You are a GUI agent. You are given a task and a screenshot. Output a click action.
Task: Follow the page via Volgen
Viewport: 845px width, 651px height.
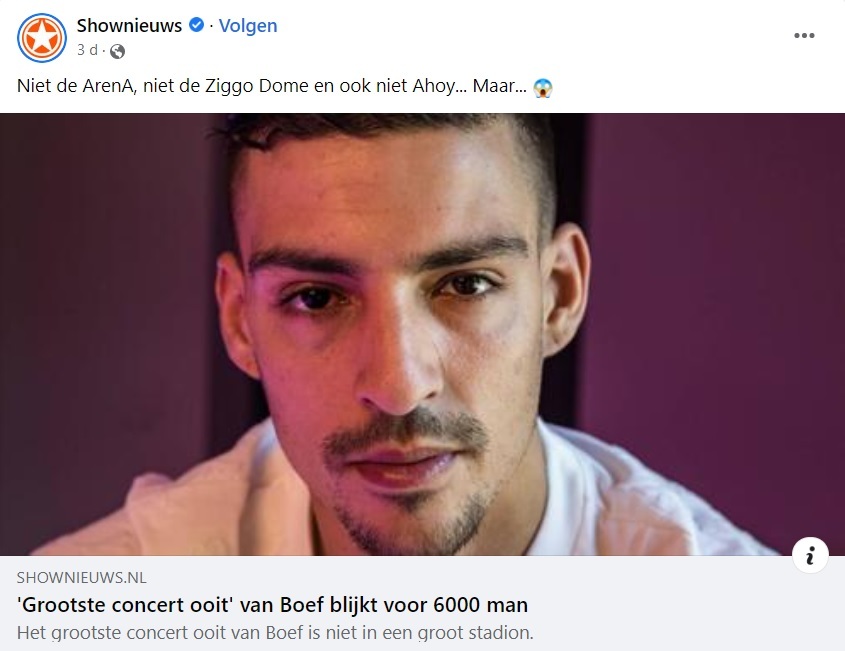248,25
